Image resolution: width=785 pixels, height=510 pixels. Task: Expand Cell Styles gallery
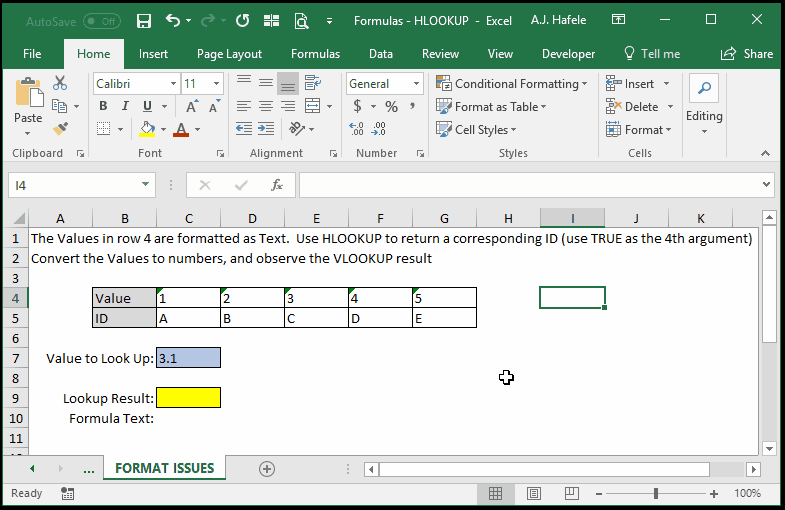tap(476, 130)
